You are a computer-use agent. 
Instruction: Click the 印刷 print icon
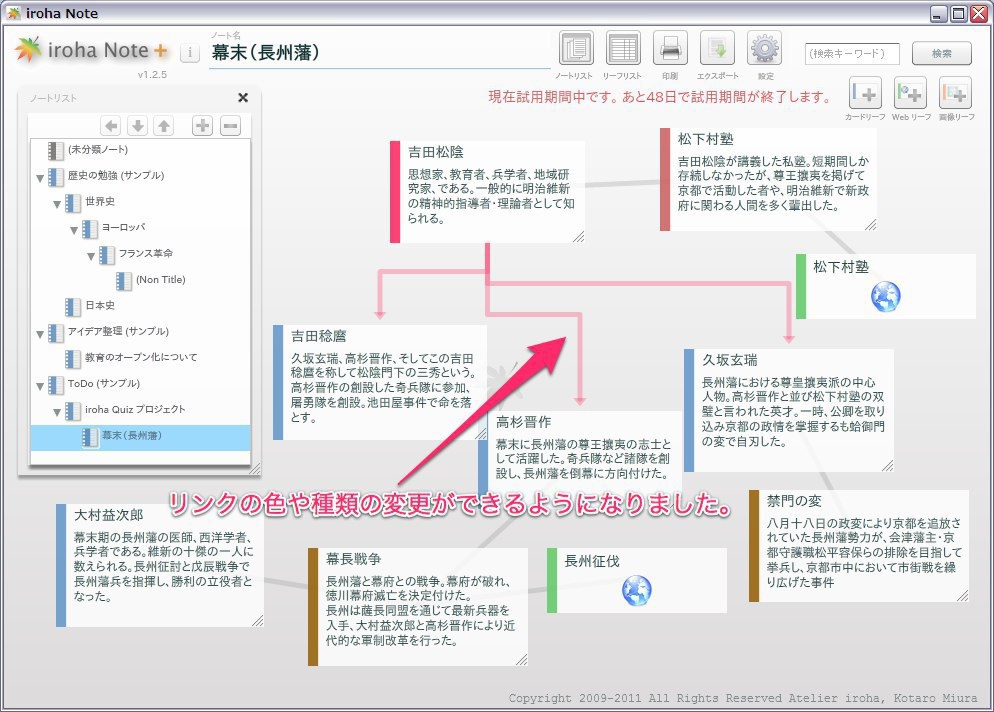tap(669, 46)
